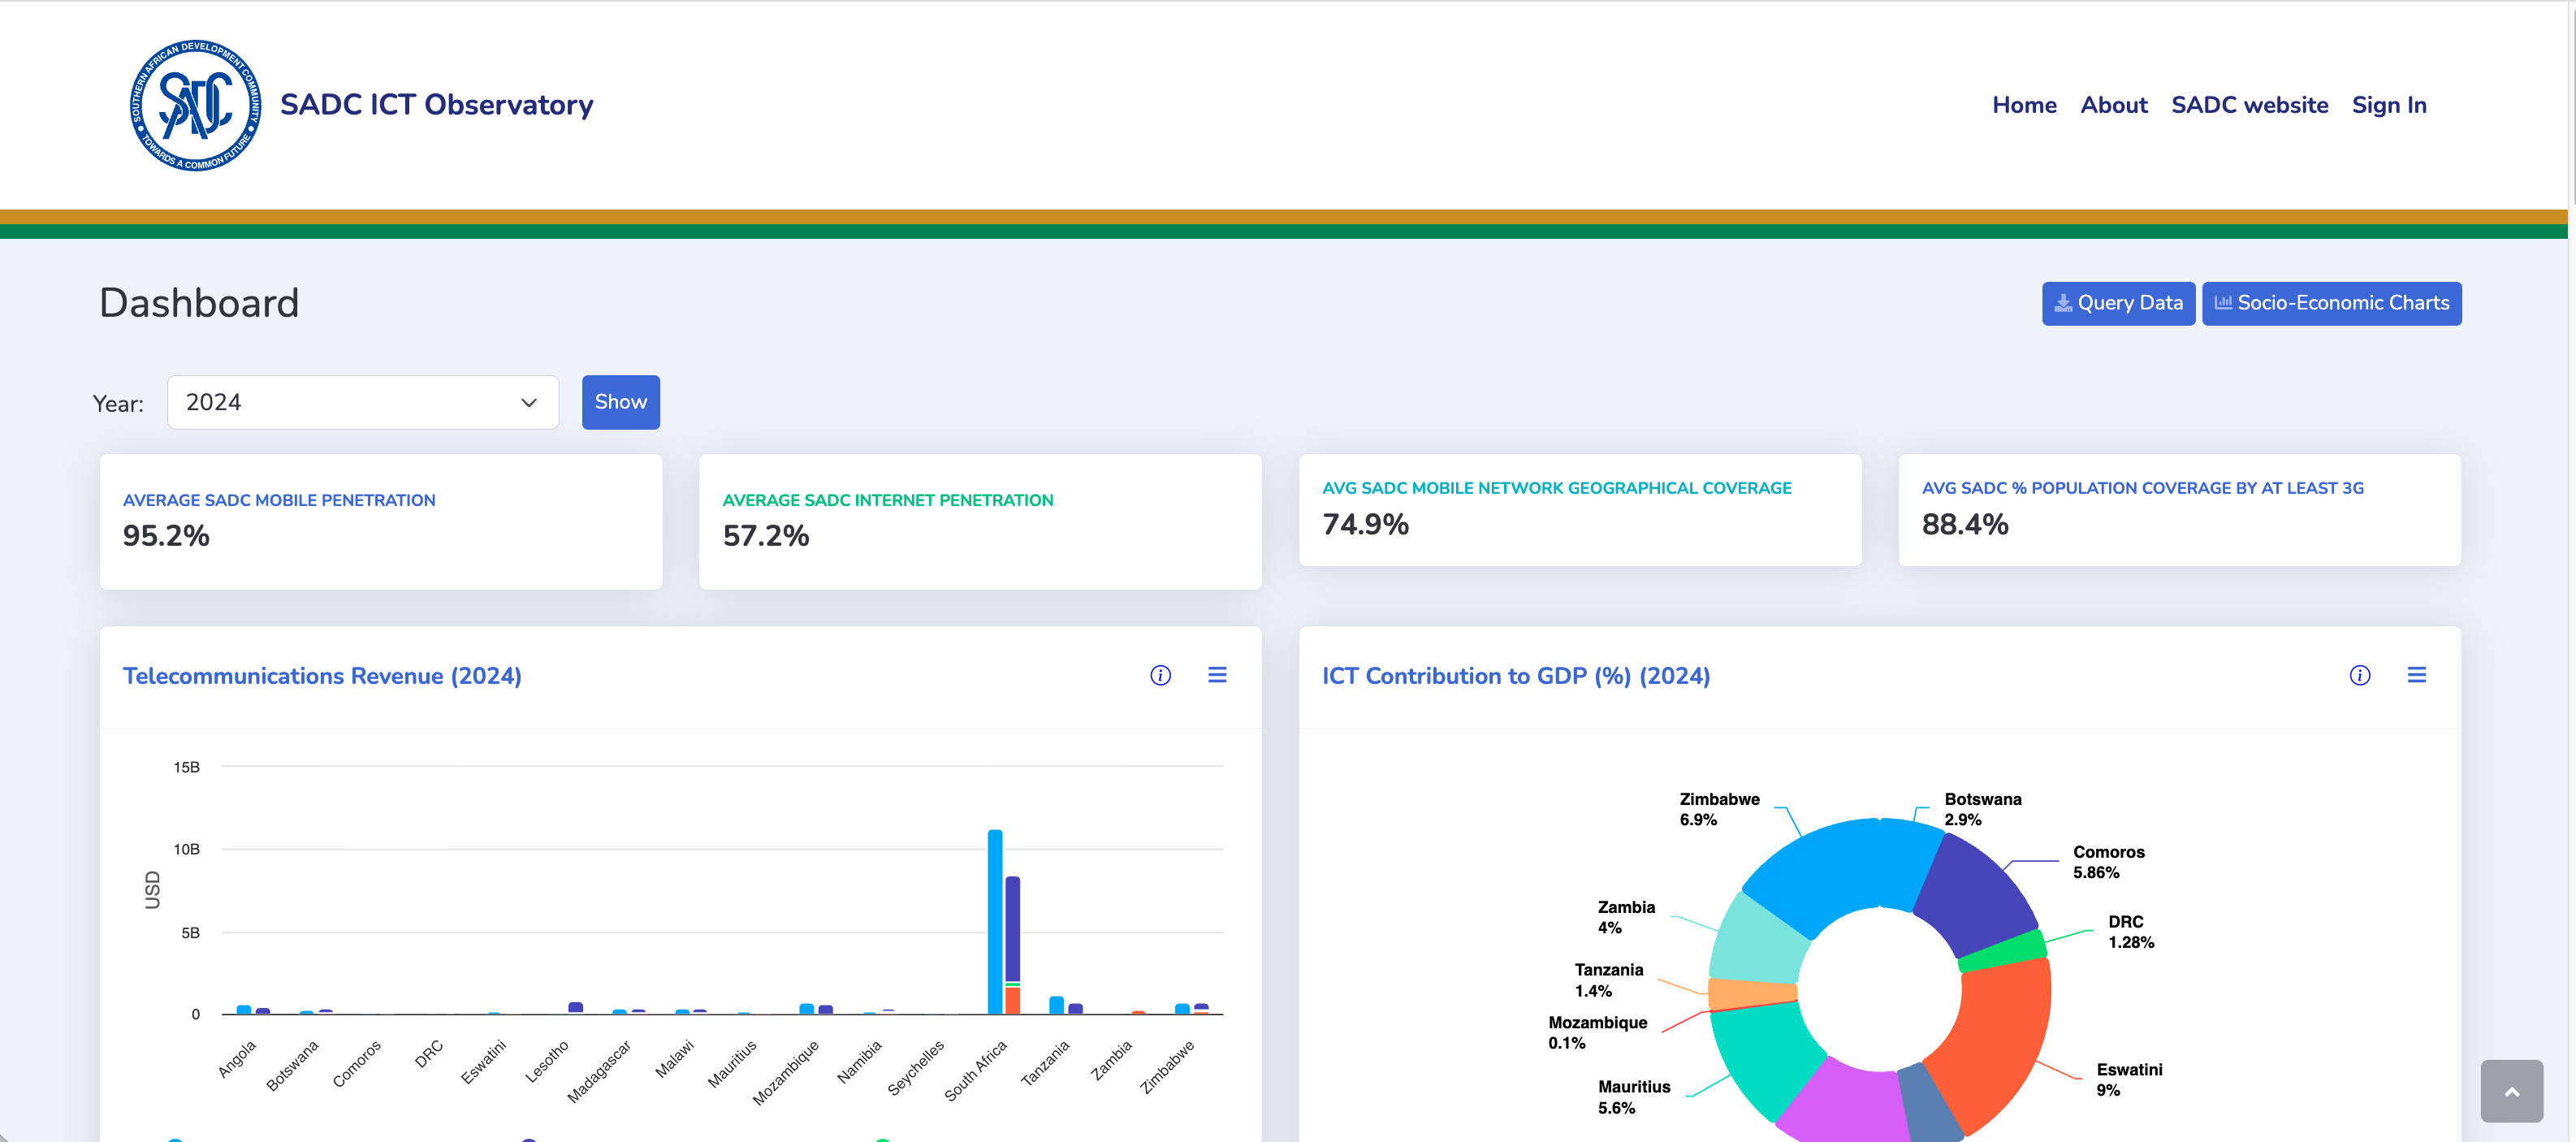Click info icon on ICT Contribution chart
This screenshot has height=1142, width=2576.
[x=2359, y=675]
